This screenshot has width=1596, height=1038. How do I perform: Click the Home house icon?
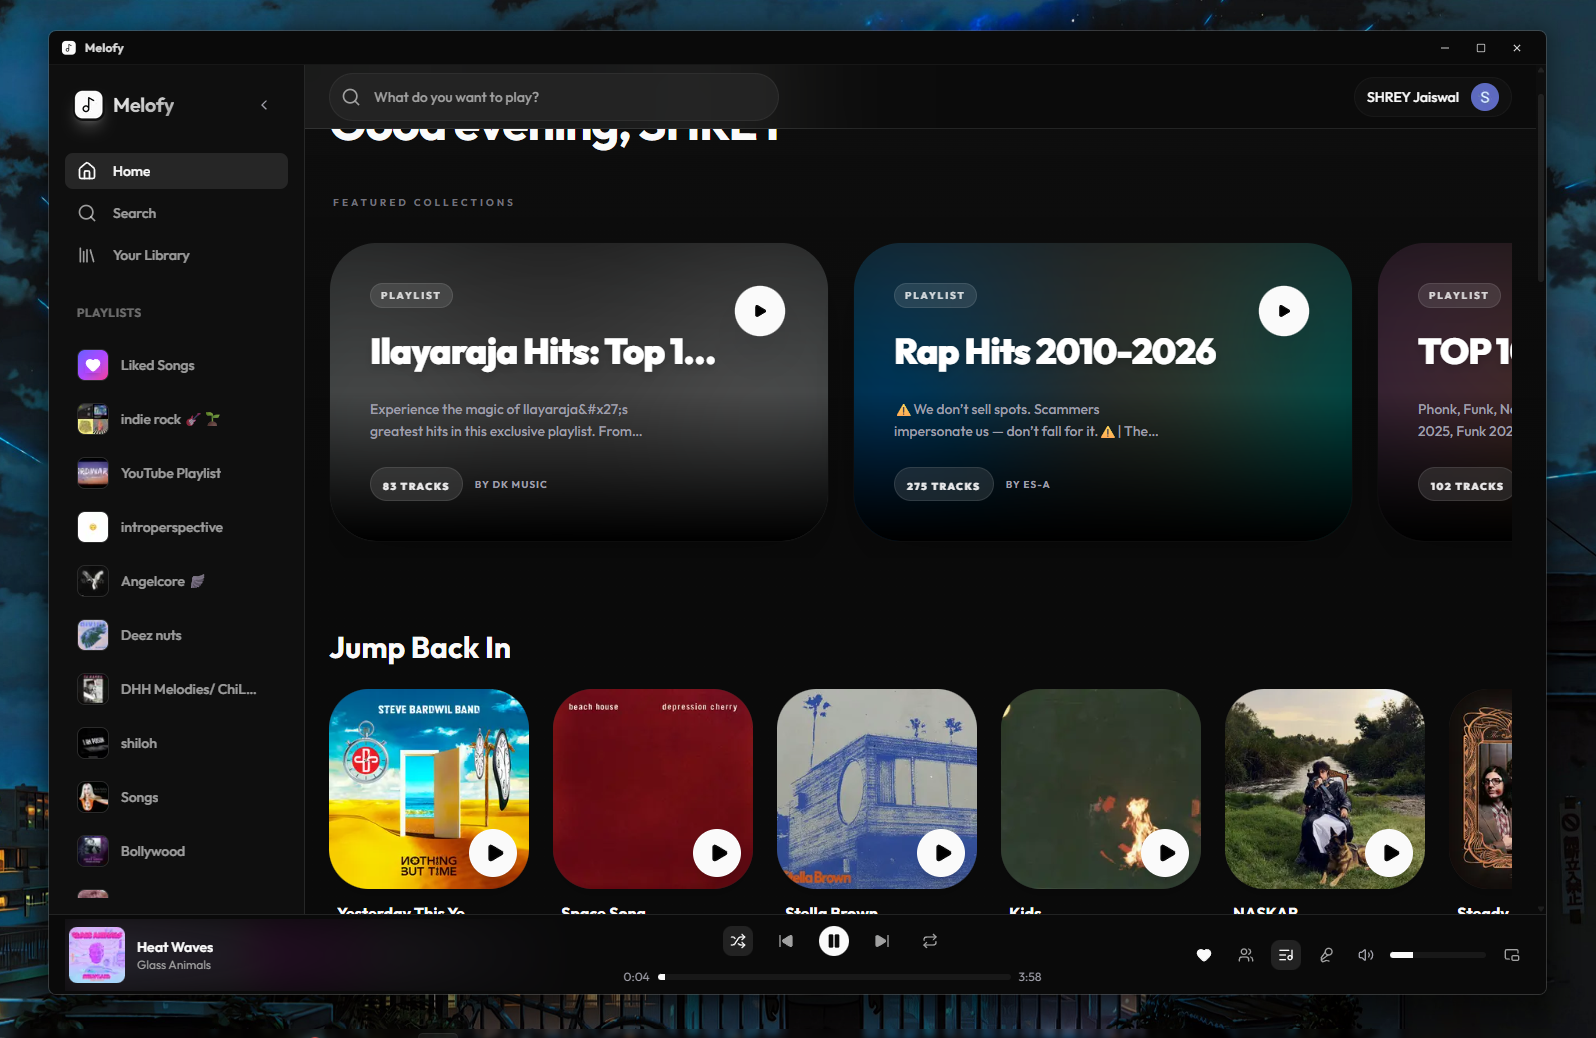87,171
